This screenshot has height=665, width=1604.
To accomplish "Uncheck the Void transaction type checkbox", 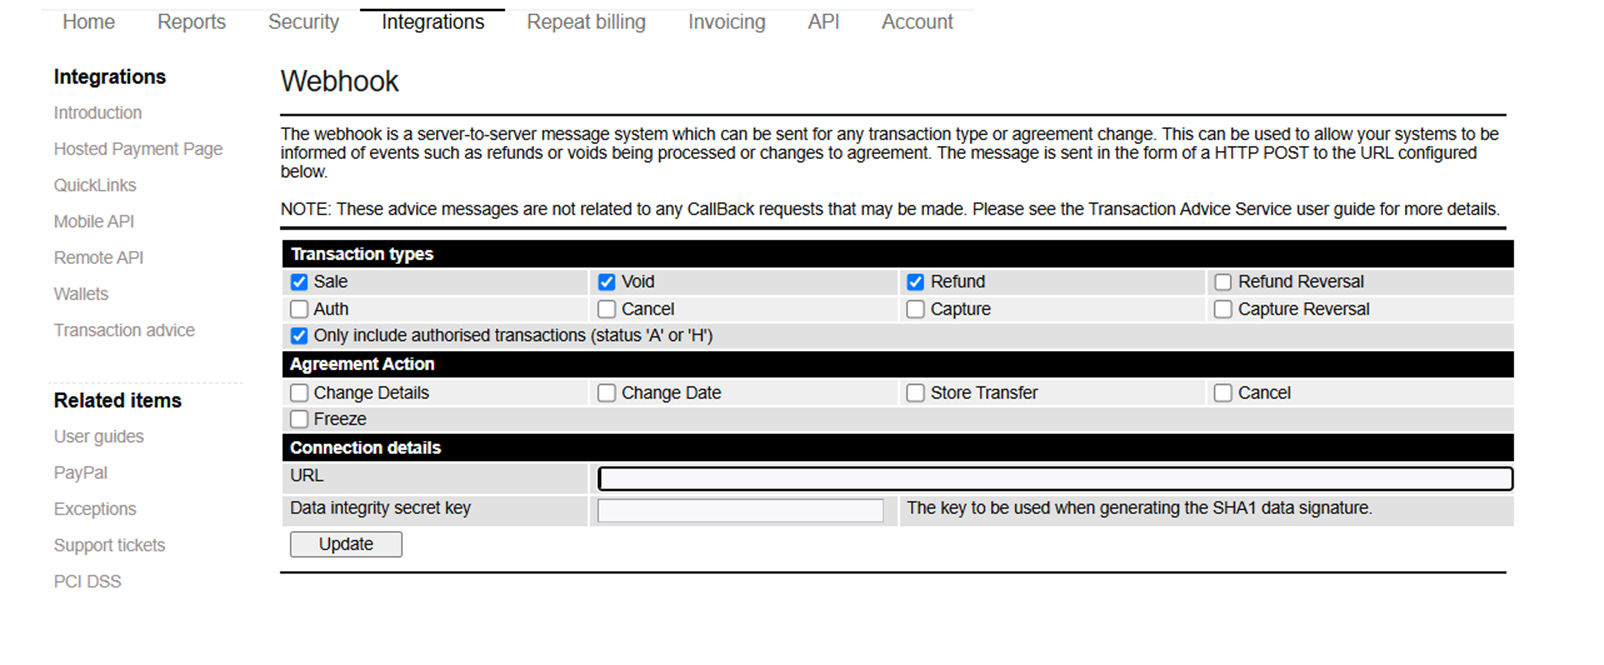I will click(x=607, y=282).
